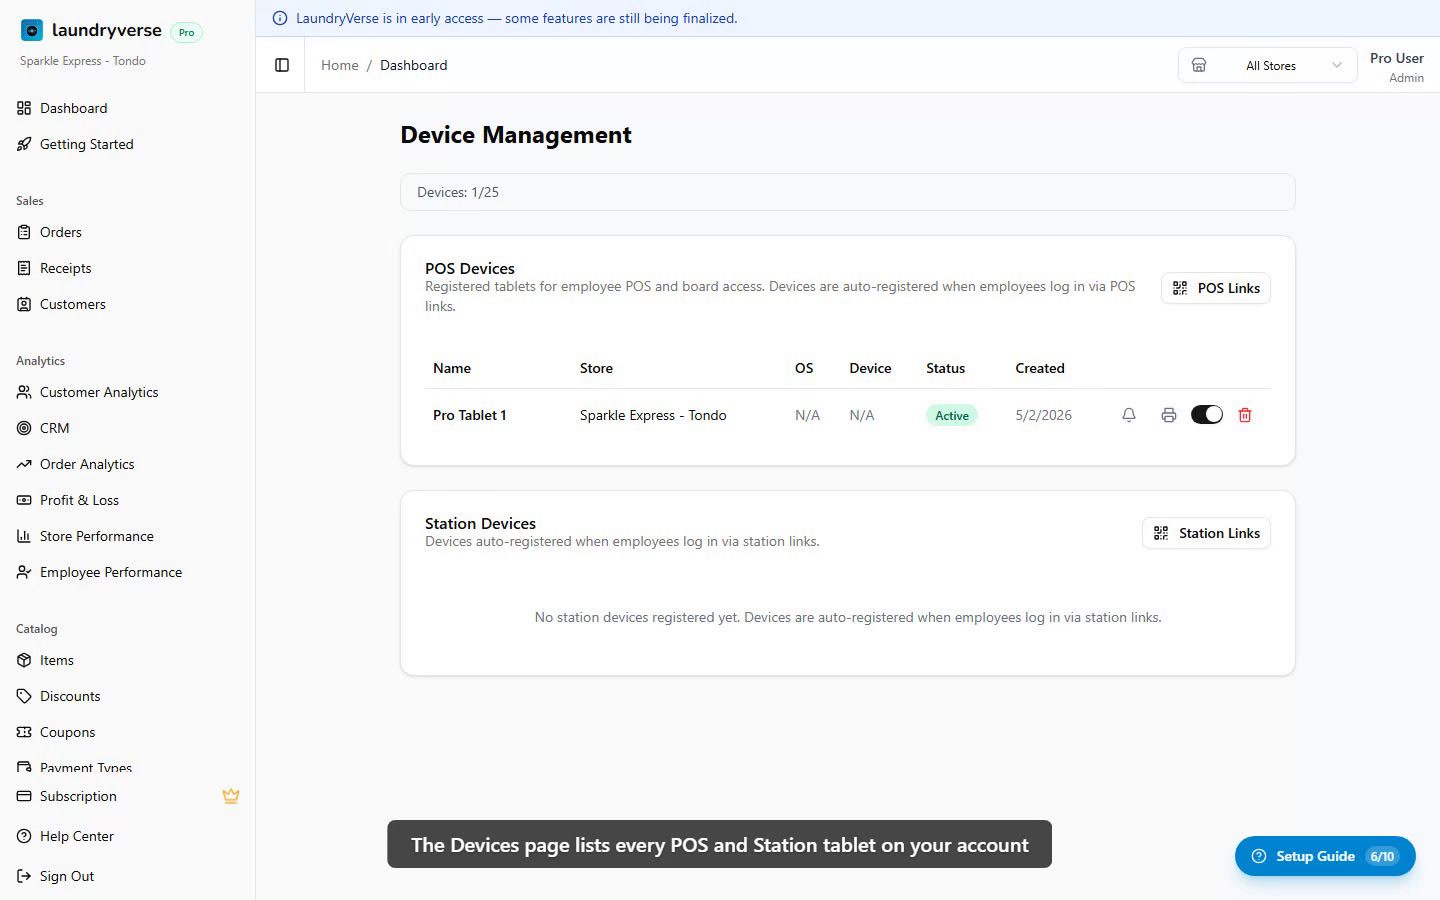Disable the Pro Tablet 1 active toggle

1207,415
